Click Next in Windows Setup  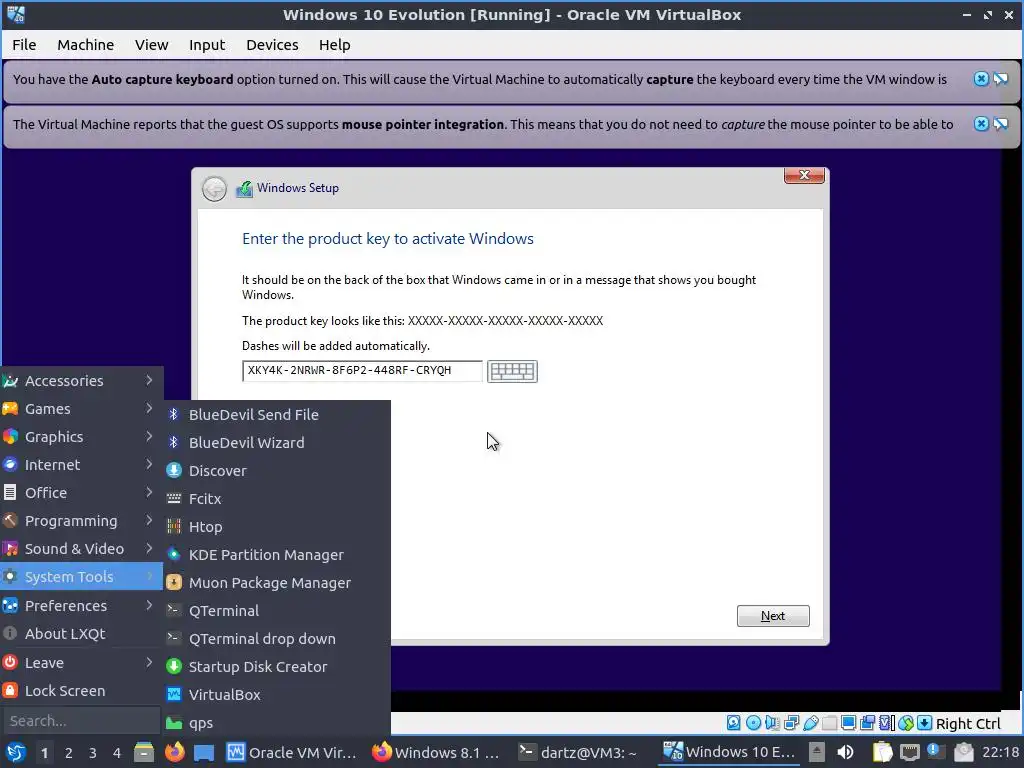(x=773, y=616)
